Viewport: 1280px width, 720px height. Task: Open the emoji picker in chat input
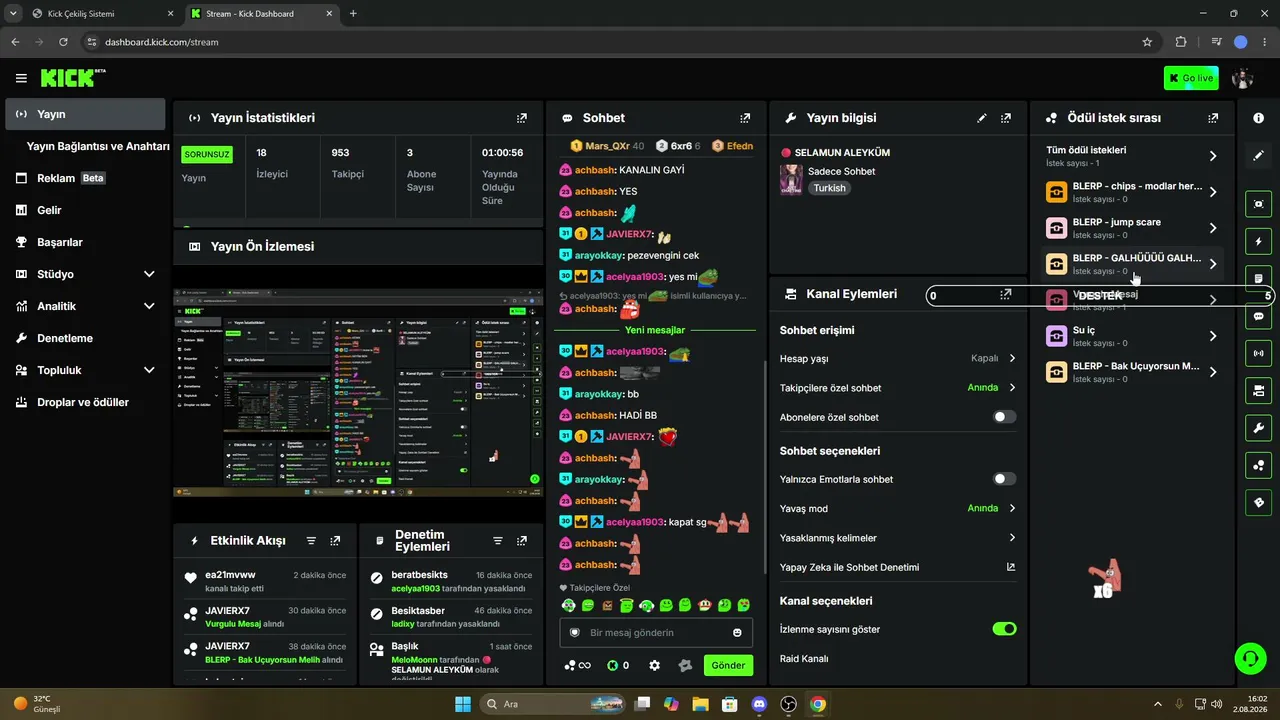tap(737, 633)
